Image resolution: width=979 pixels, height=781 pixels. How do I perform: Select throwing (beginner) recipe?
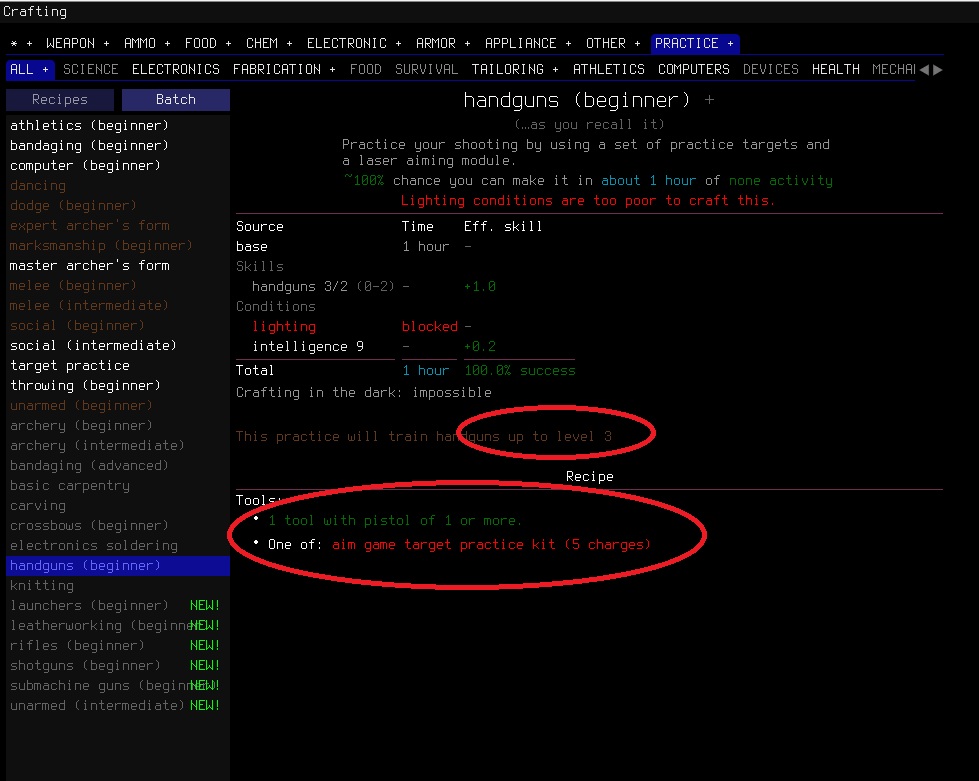pos(118,385)
